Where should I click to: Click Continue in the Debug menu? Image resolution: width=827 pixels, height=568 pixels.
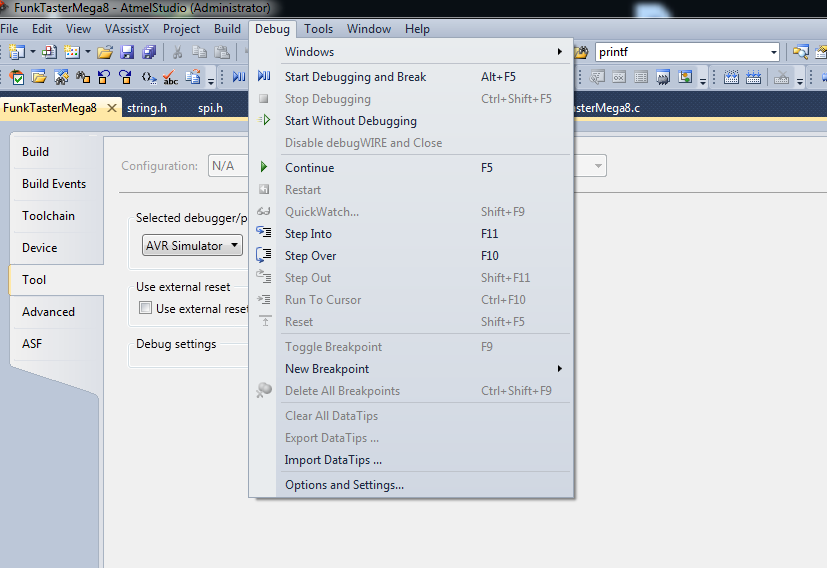(411, 168)
